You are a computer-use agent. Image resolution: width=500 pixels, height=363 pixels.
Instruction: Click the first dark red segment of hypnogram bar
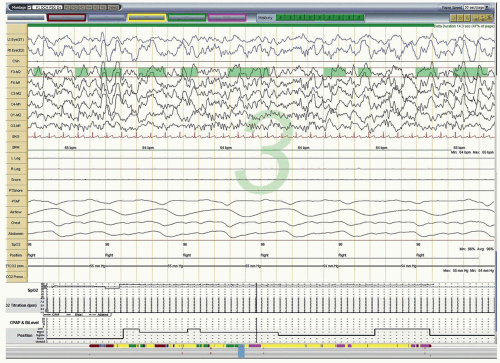point(94,346)
